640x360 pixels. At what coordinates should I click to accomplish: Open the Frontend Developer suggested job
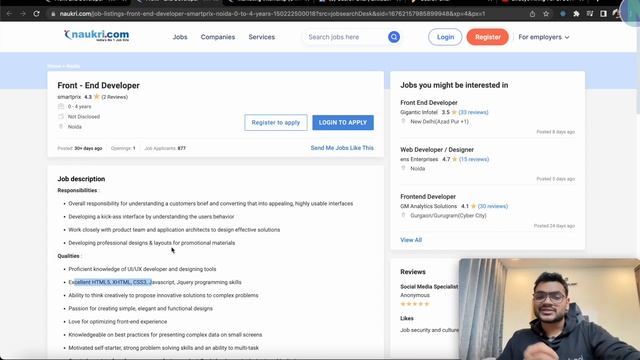click(x=428, y=196)
